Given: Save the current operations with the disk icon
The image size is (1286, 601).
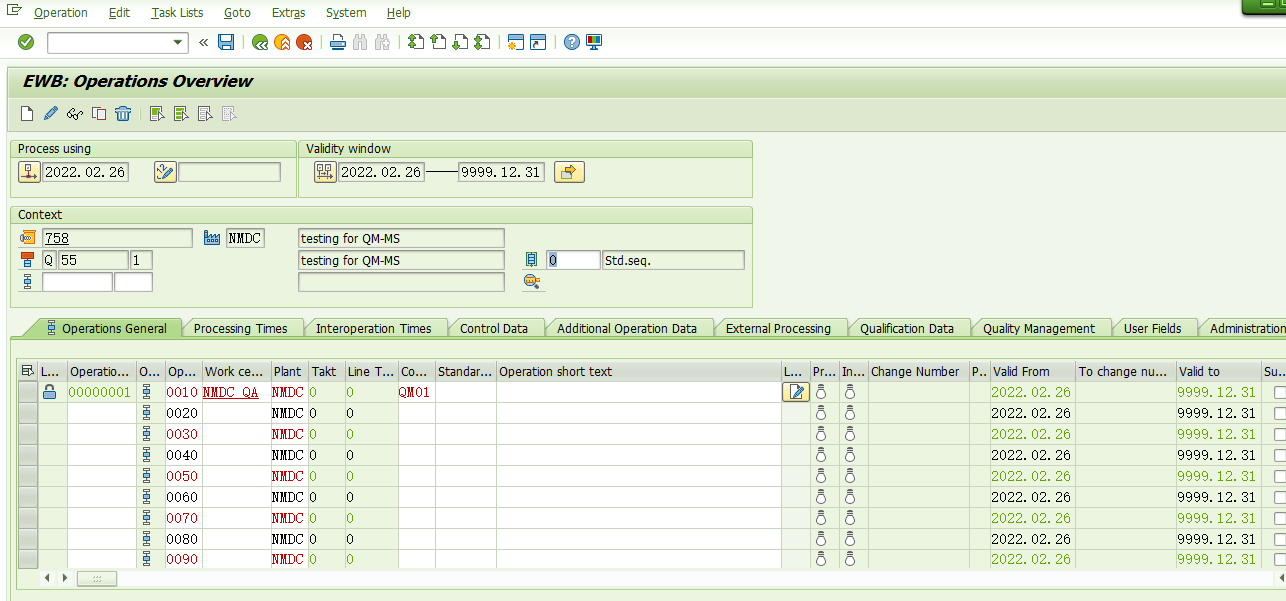Looking at the screenshot, I should coord(226,42).
